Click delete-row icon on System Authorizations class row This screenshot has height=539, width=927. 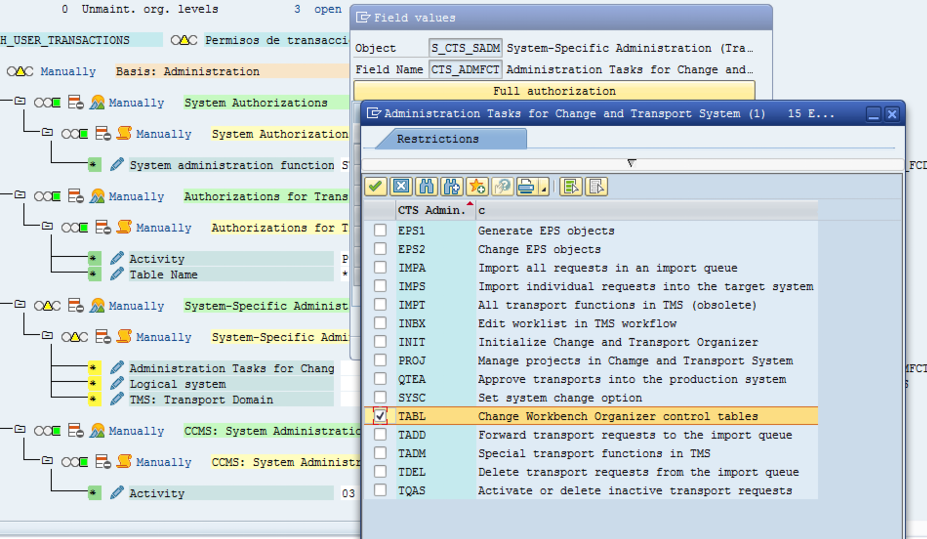click(x=76, y=102)
